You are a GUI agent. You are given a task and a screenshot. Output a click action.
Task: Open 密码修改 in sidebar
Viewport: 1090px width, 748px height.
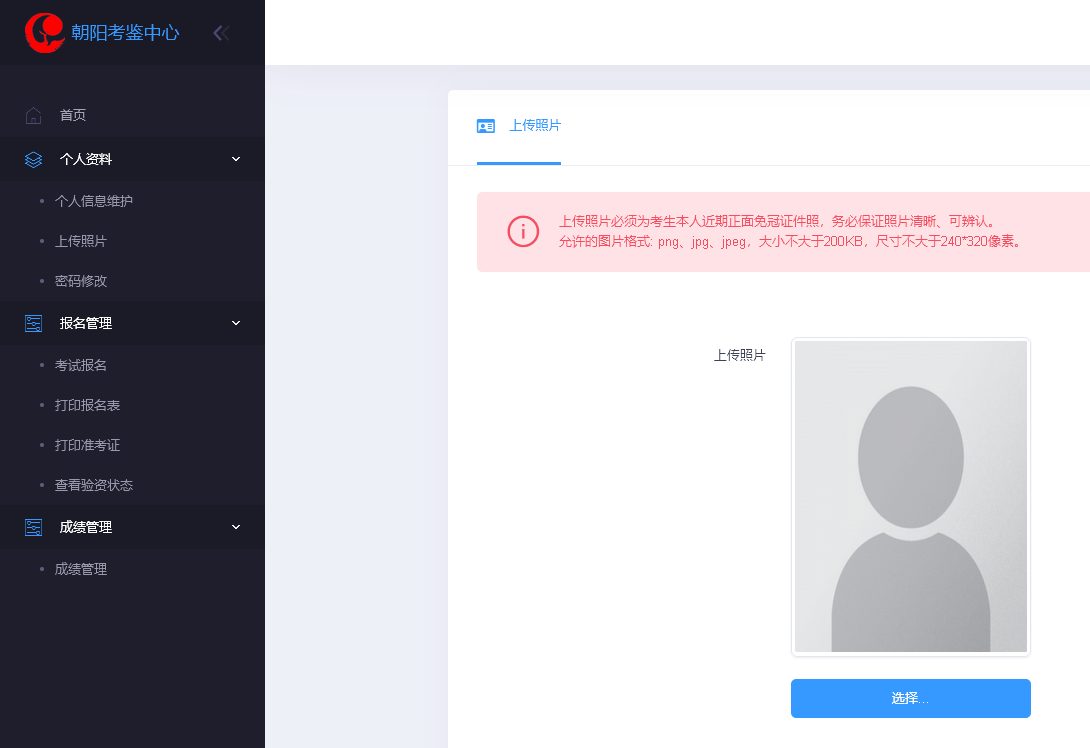[81, 281]
